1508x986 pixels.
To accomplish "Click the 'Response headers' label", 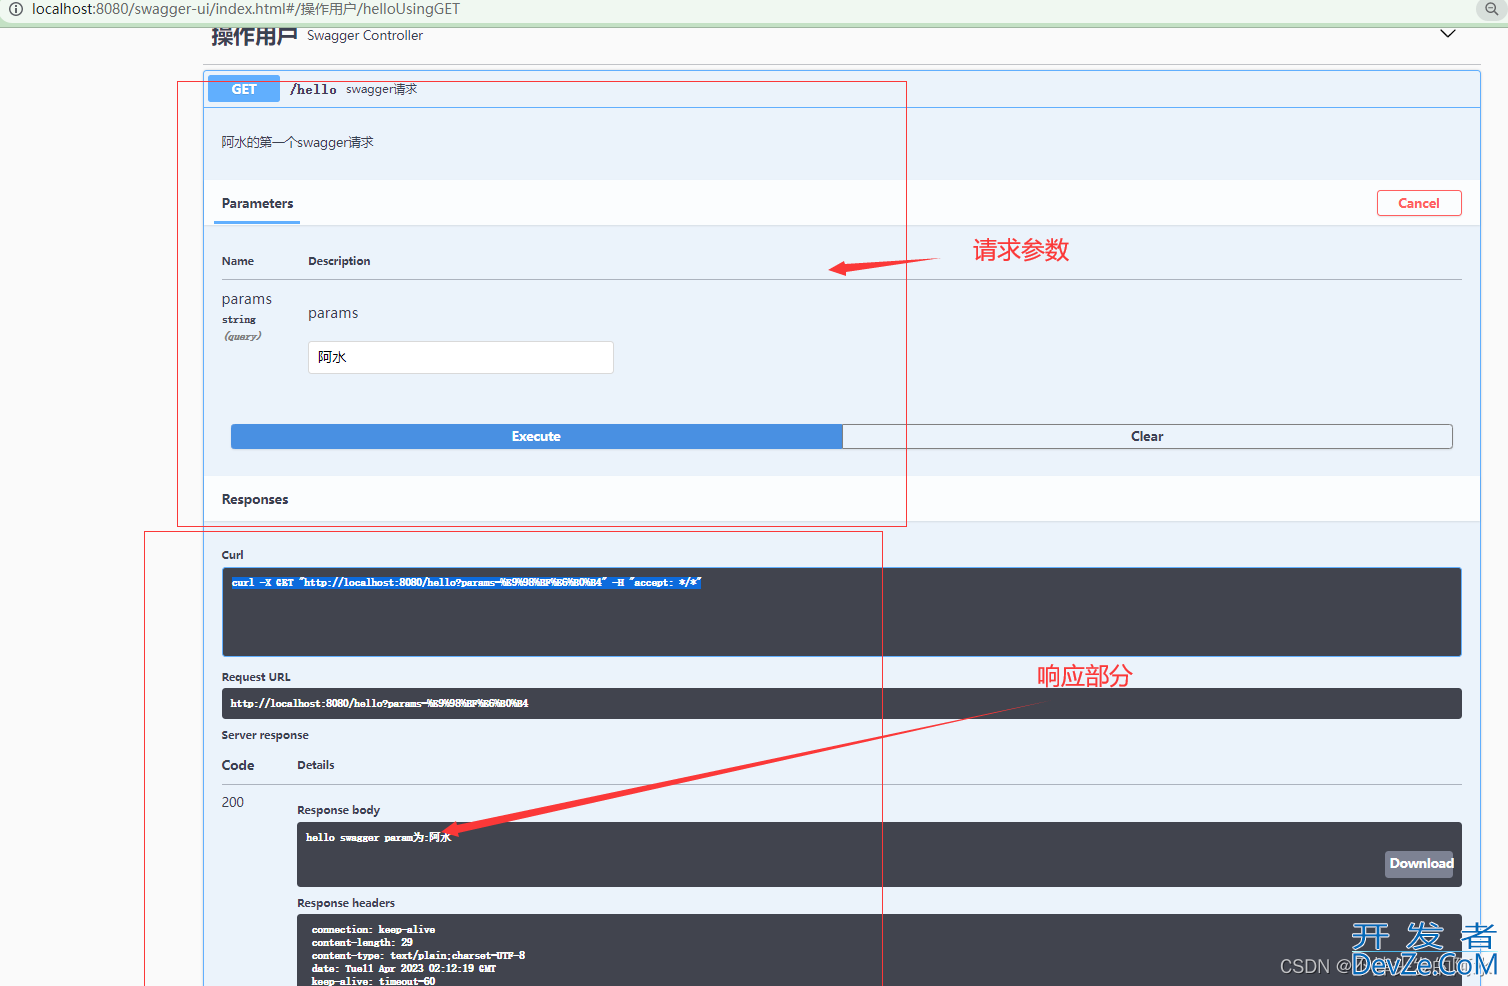I will pyautogui.click(x=346, y=903).
